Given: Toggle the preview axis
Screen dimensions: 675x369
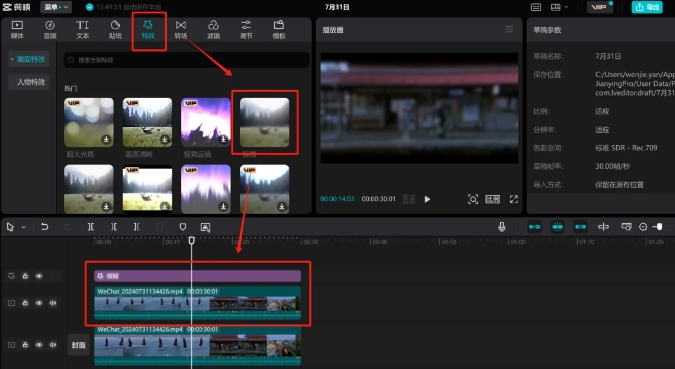Looking at the screenshot, I should point(603,227).
